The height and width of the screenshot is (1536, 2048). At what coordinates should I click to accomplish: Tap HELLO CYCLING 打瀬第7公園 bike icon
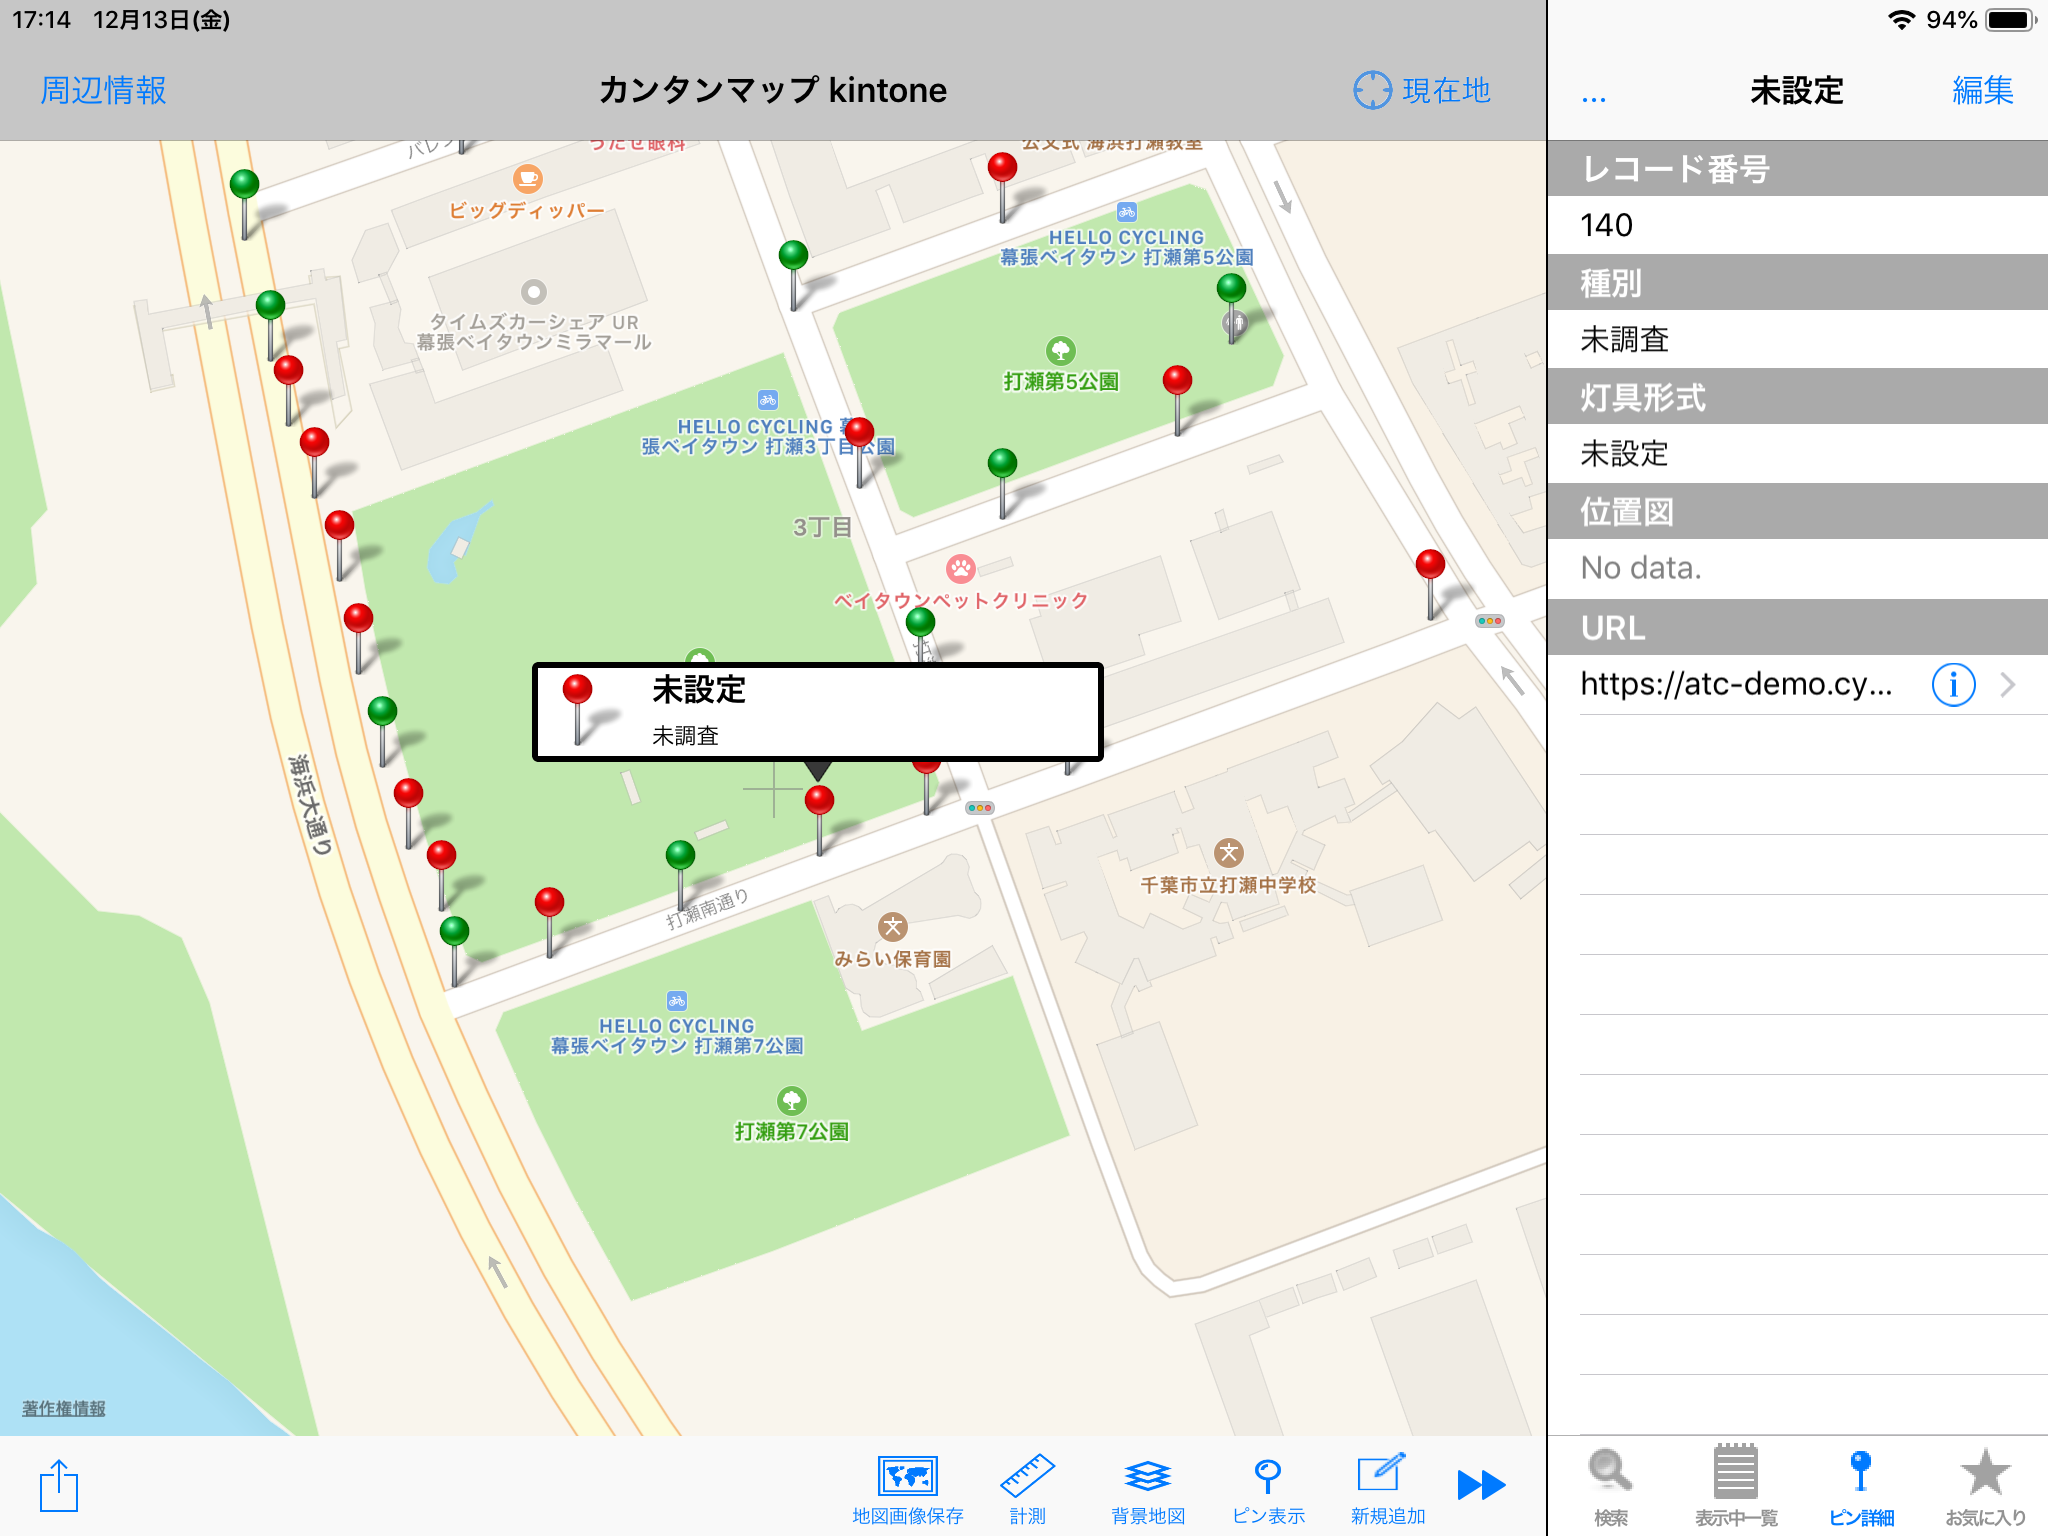(677, 1001)
